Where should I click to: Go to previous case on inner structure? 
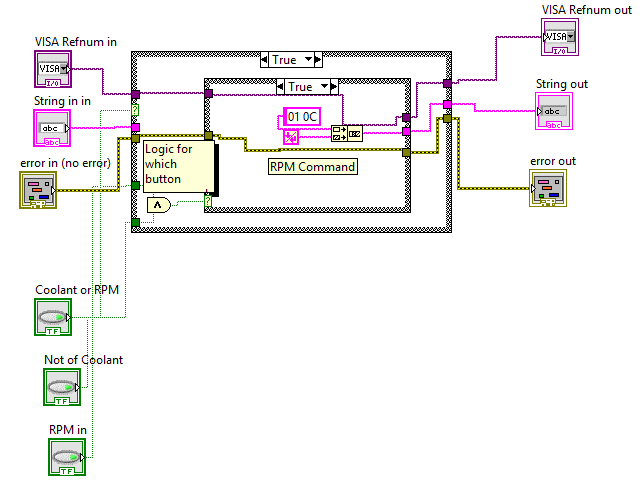pyautogui.click(x=281, y=87)
